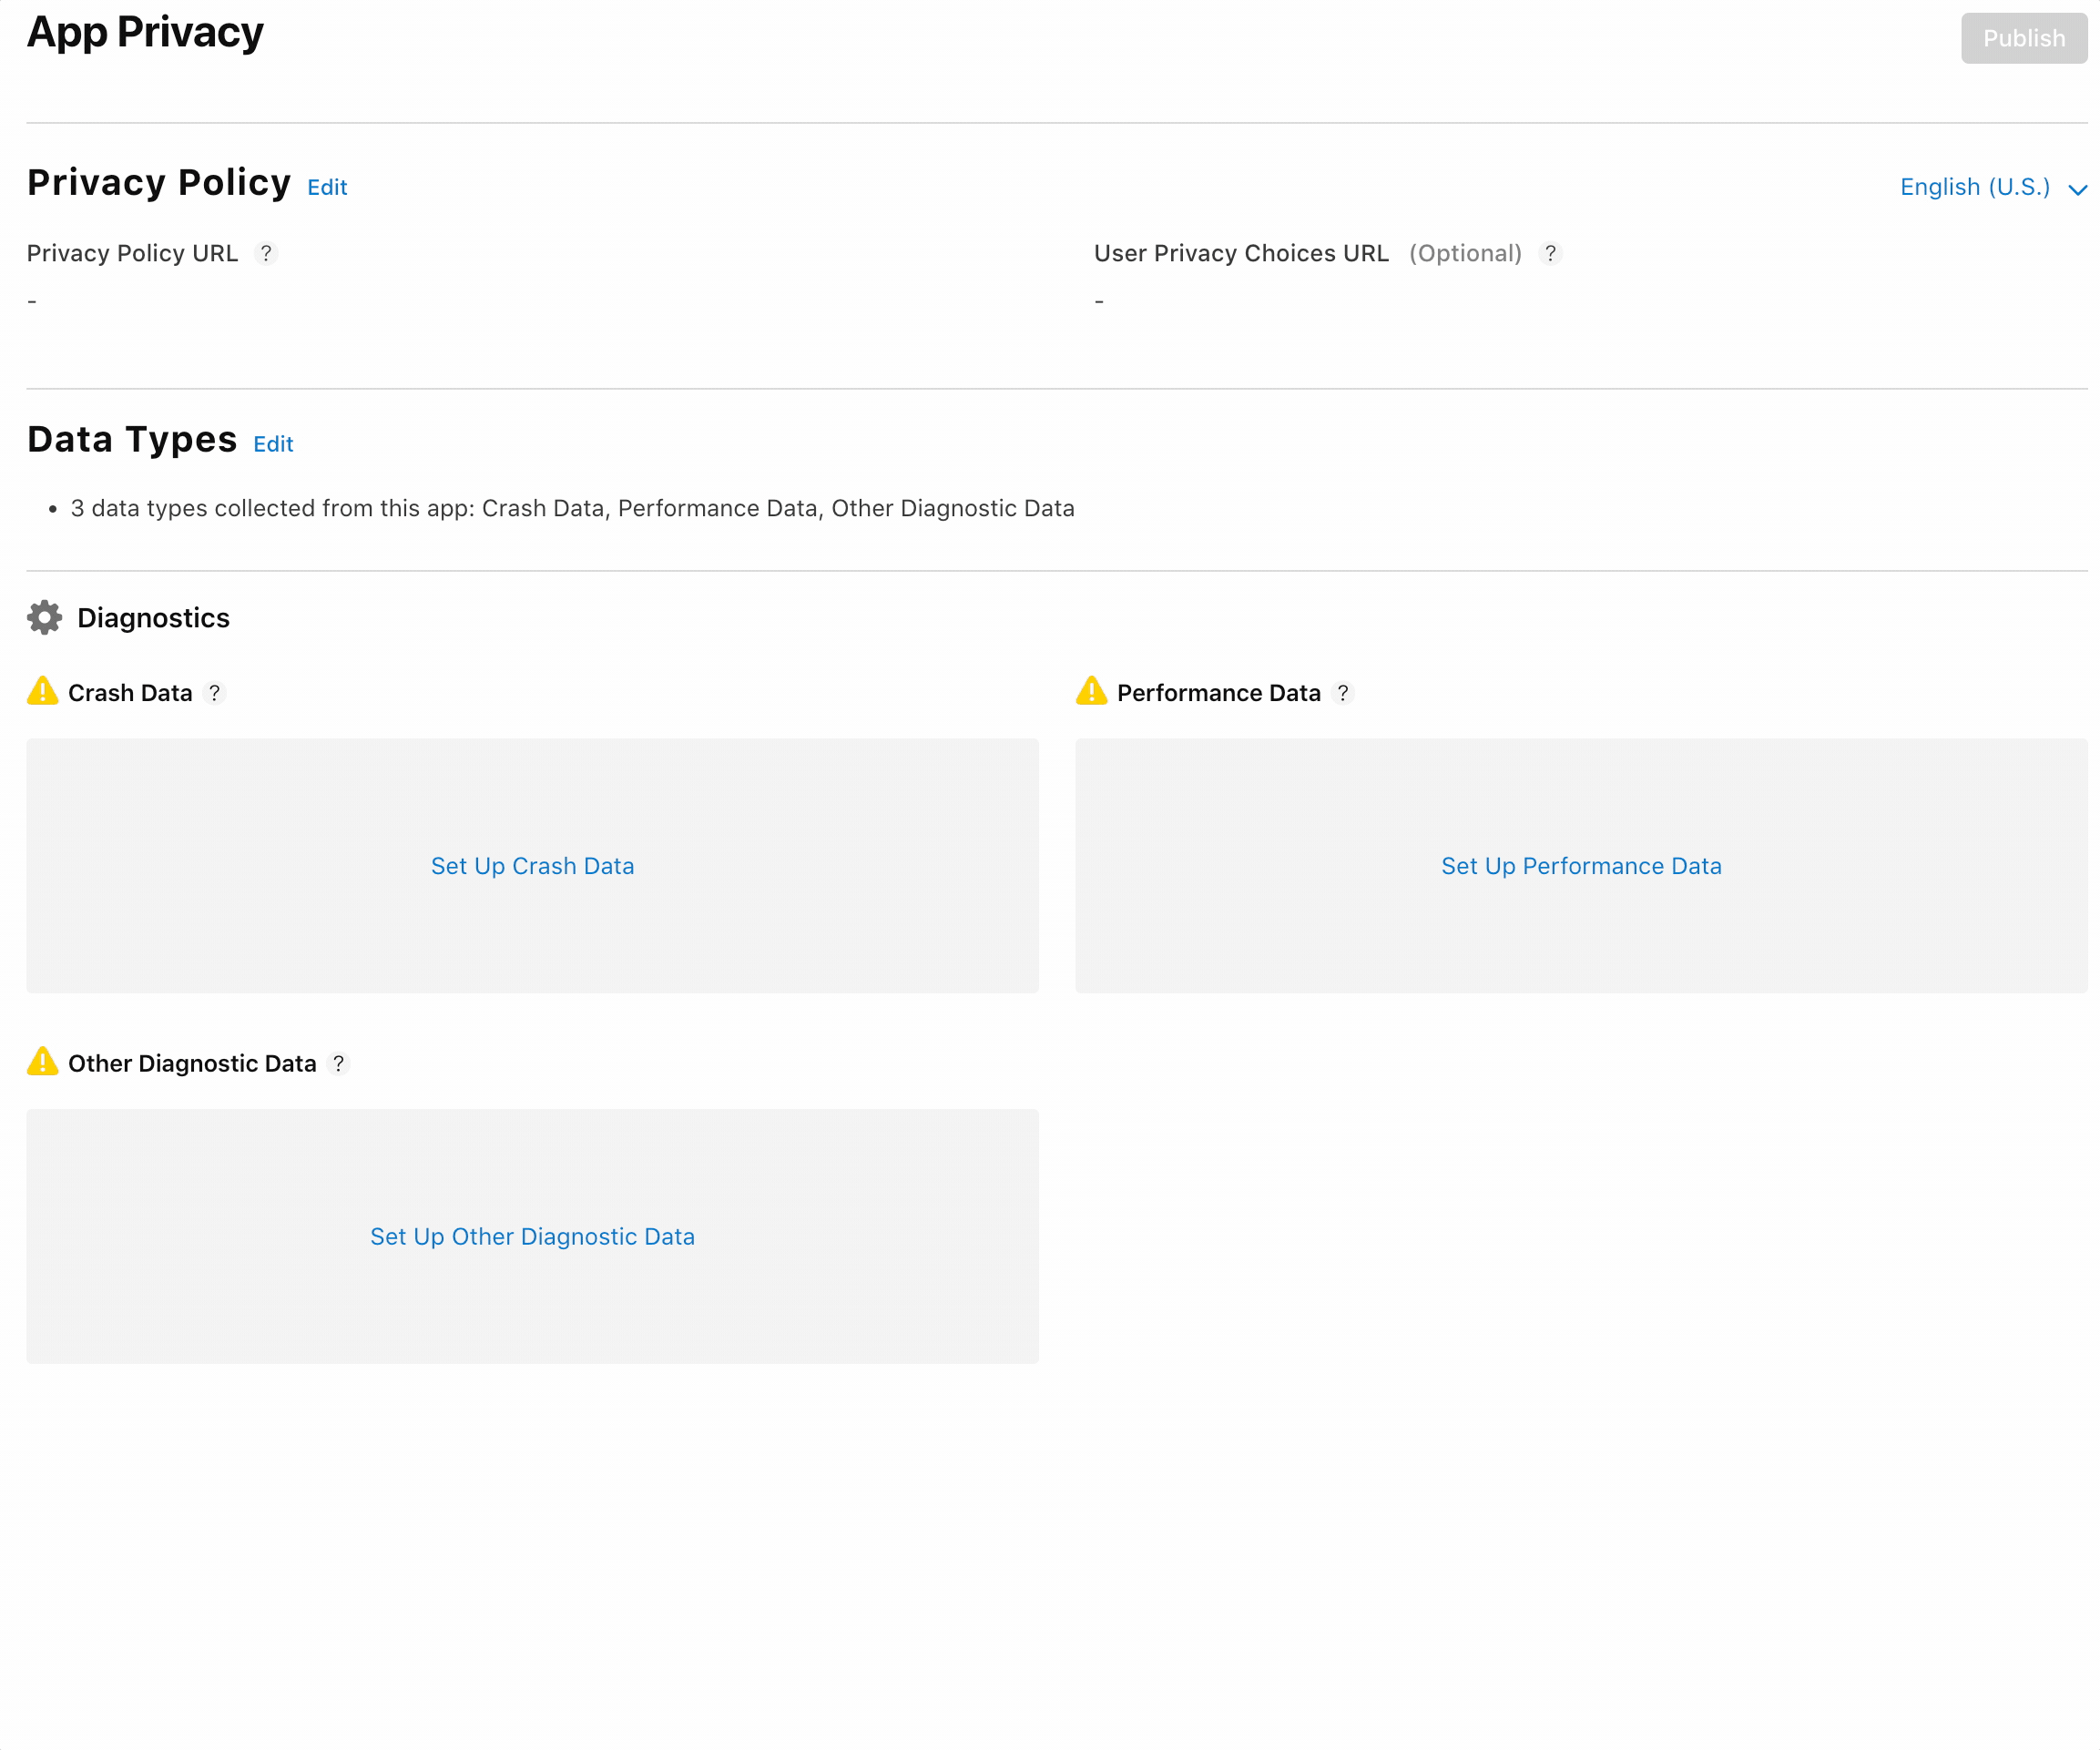
Task: Click the Diagnostics gear icon
Action: pyautogui.click(x=44, y=618)
